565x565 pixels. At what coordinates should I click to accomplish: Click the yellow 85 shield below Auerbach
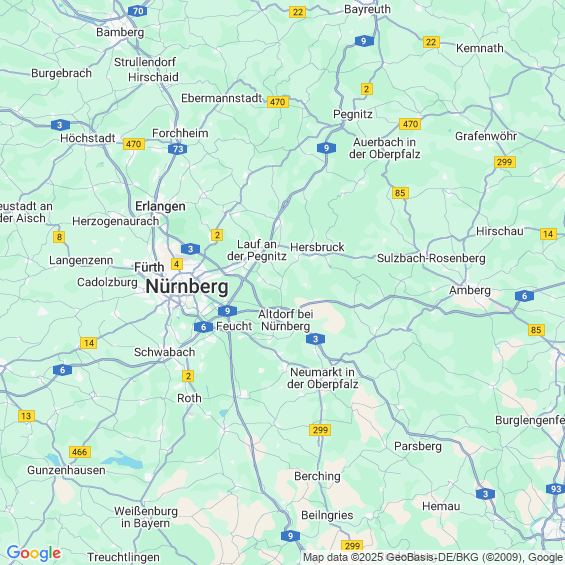(400, 193)
